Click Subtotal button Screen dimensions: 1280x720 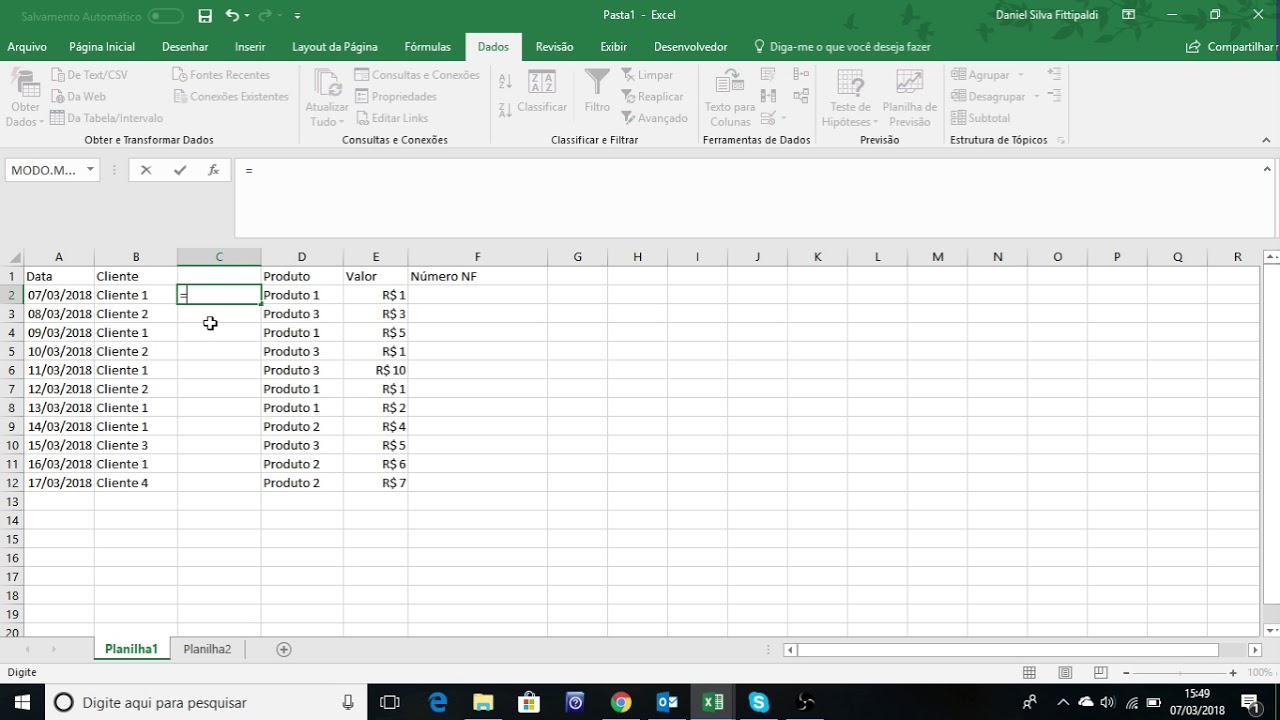point(980,118)
